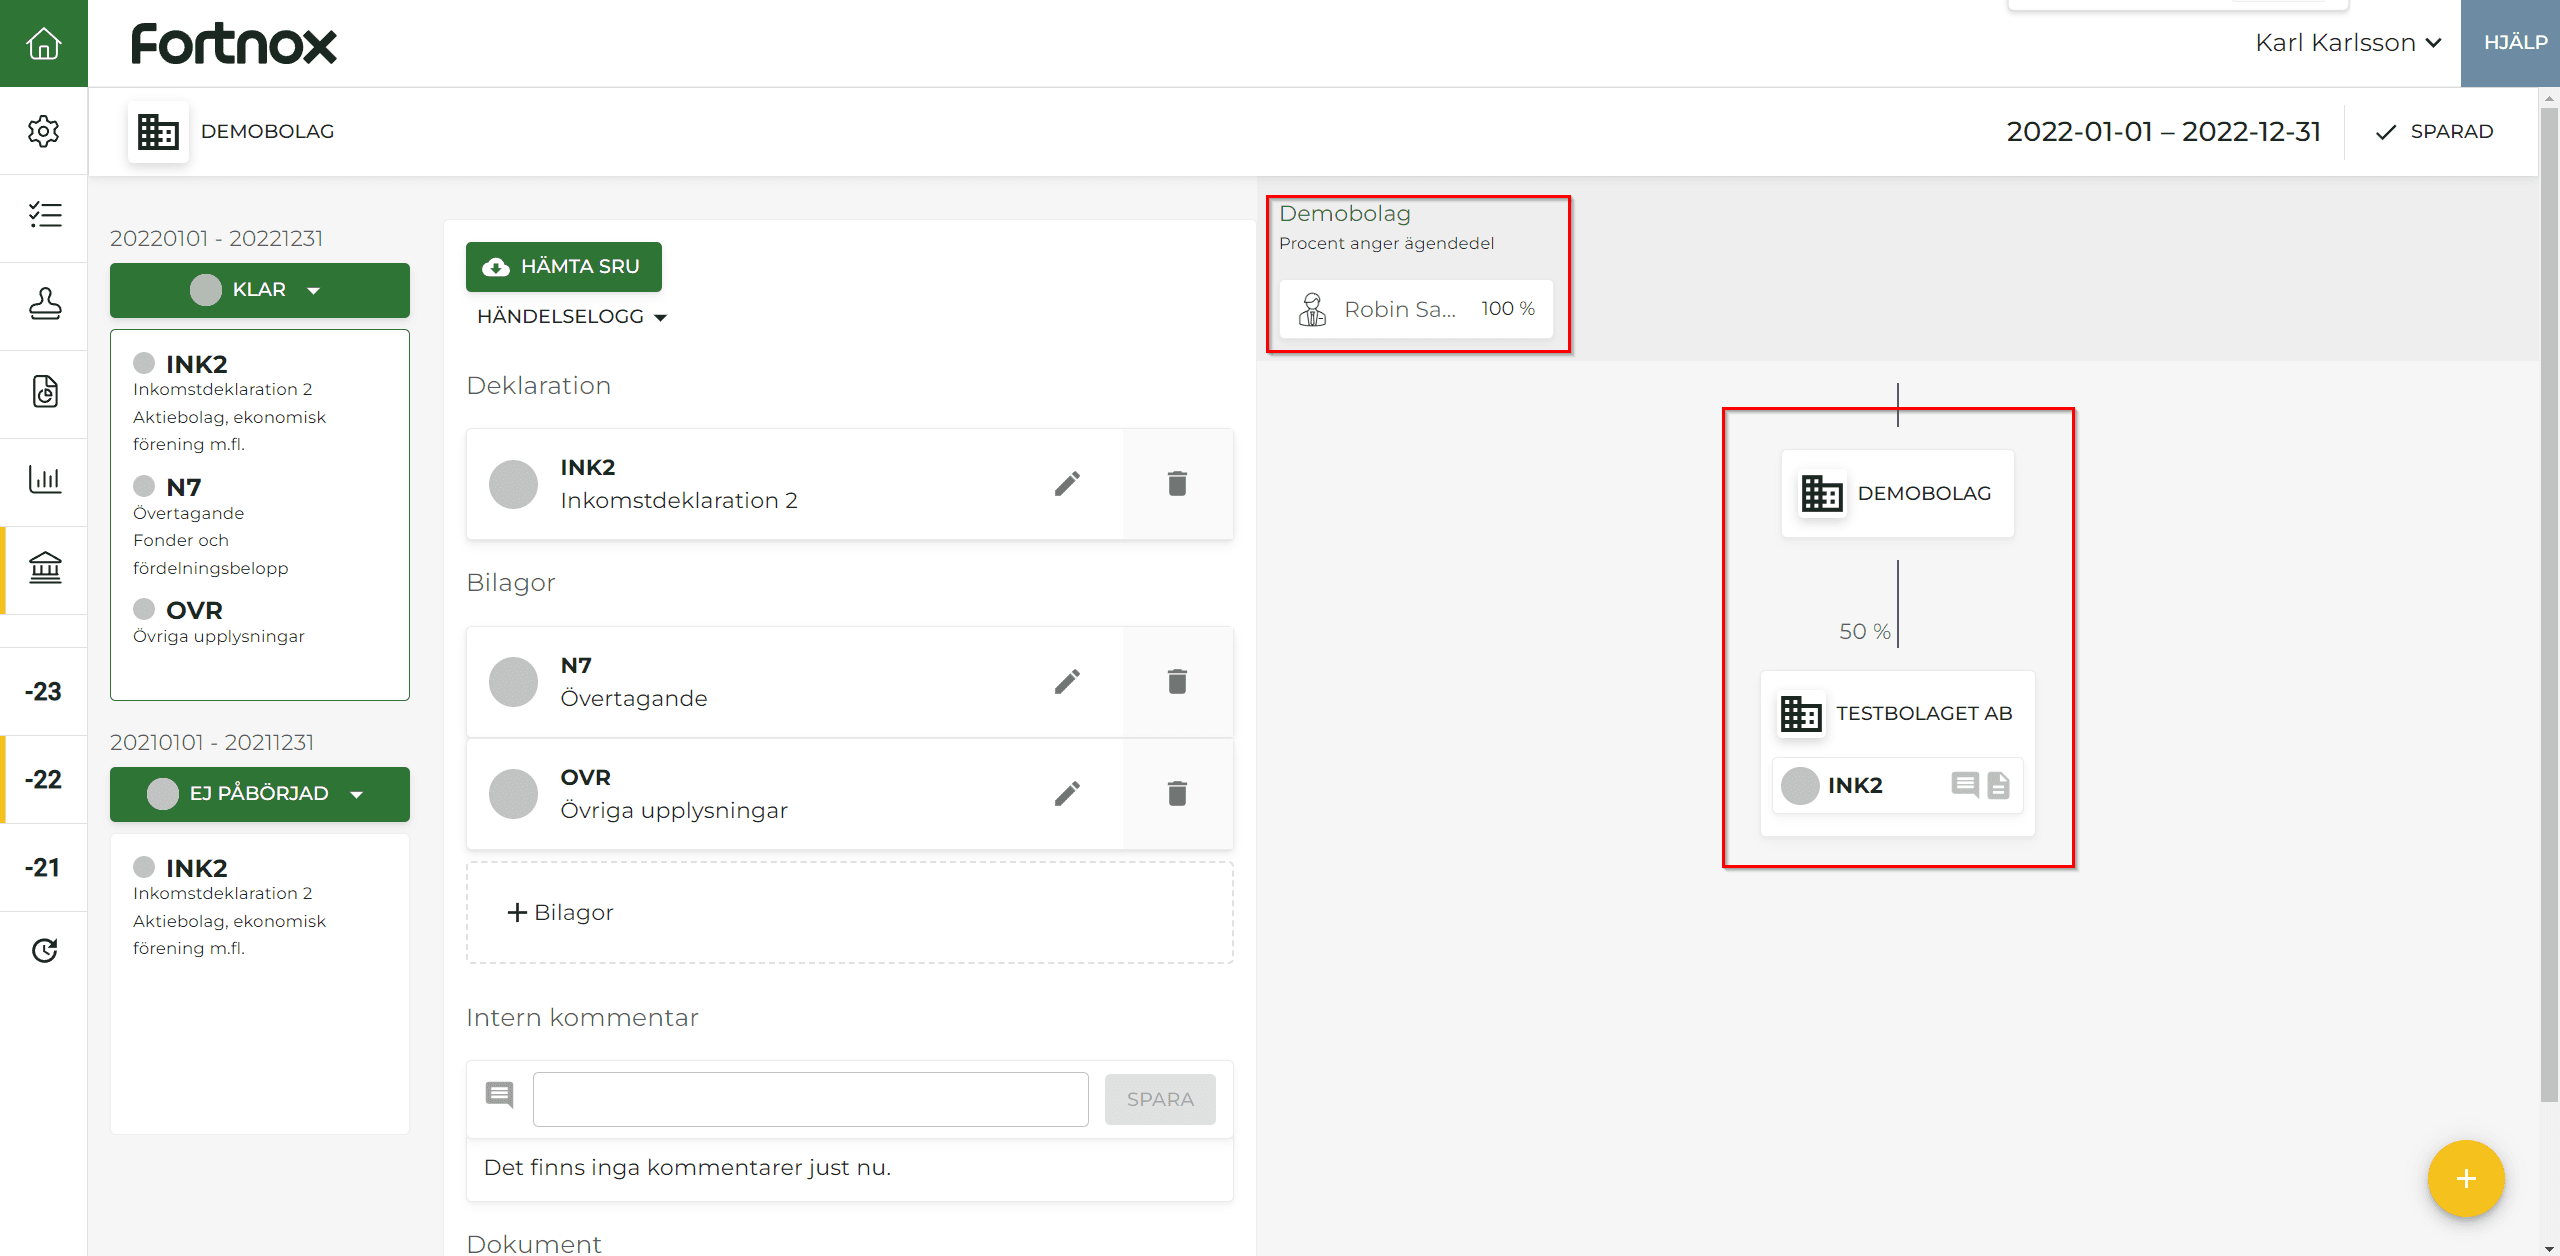Screen dimensions: 2560x1256
Task: Click document icon on Testbolaget INK2 card
Action: (1998, 785)
